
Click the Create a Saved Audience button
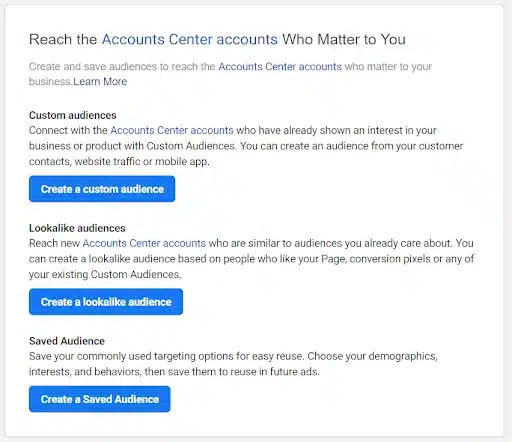[x=100, y=399]
